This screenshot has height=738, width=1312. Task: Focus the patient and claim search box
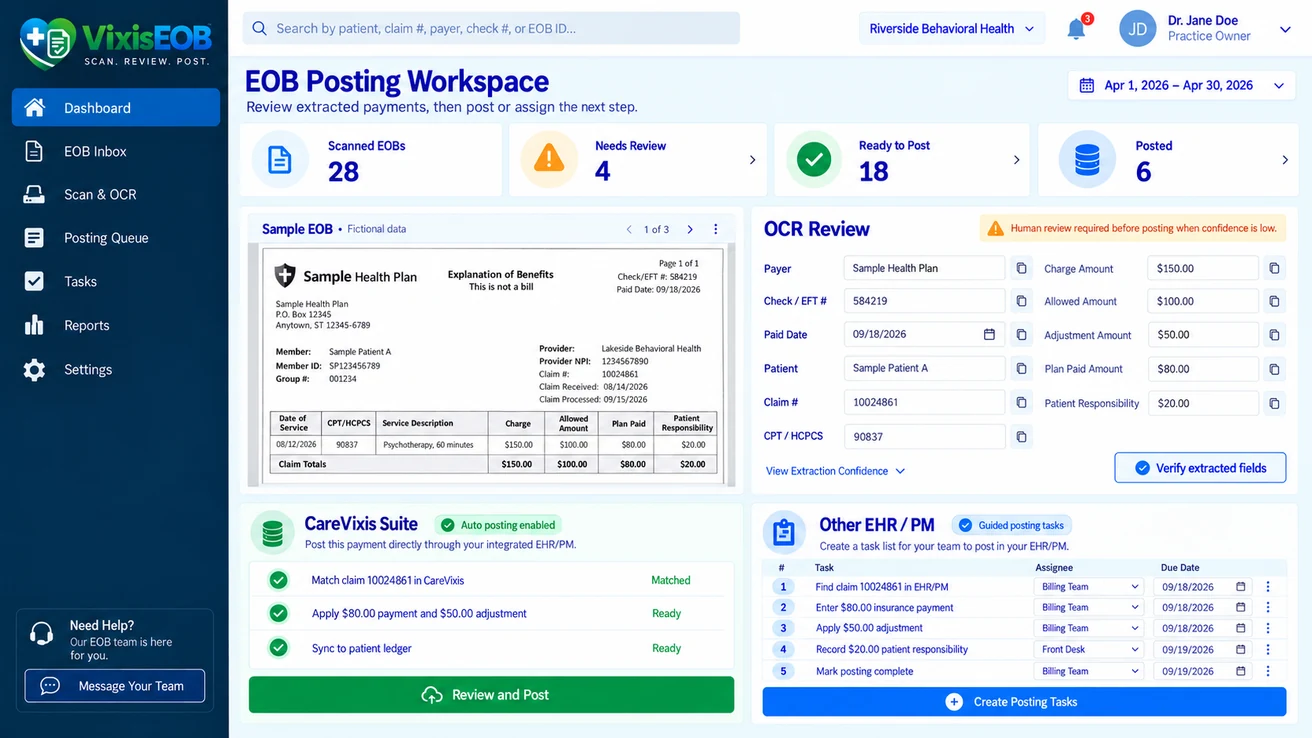[491, 28]
